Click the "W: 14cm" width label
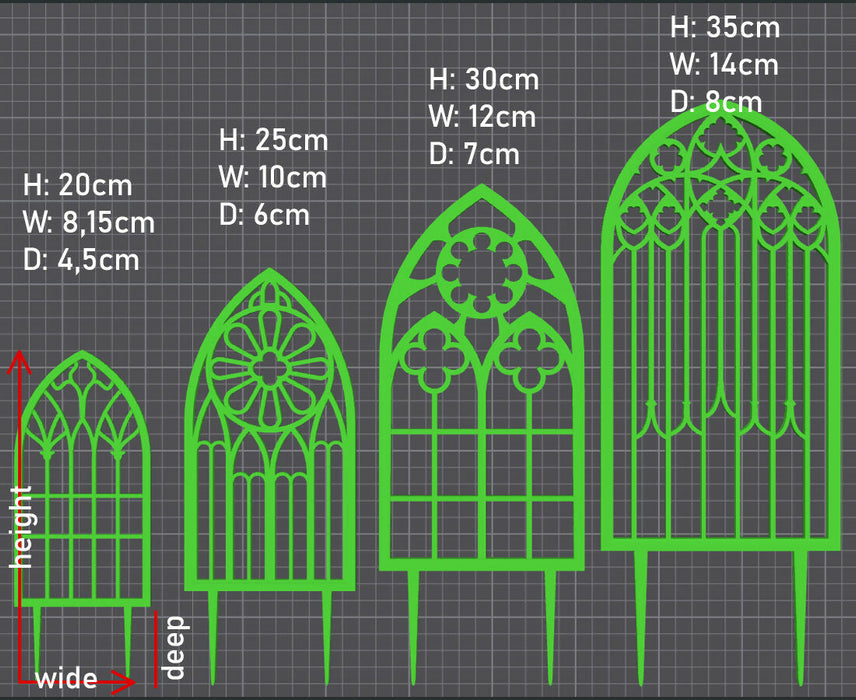The width and height of the screenshot is (856, 700). pos(724,65)
